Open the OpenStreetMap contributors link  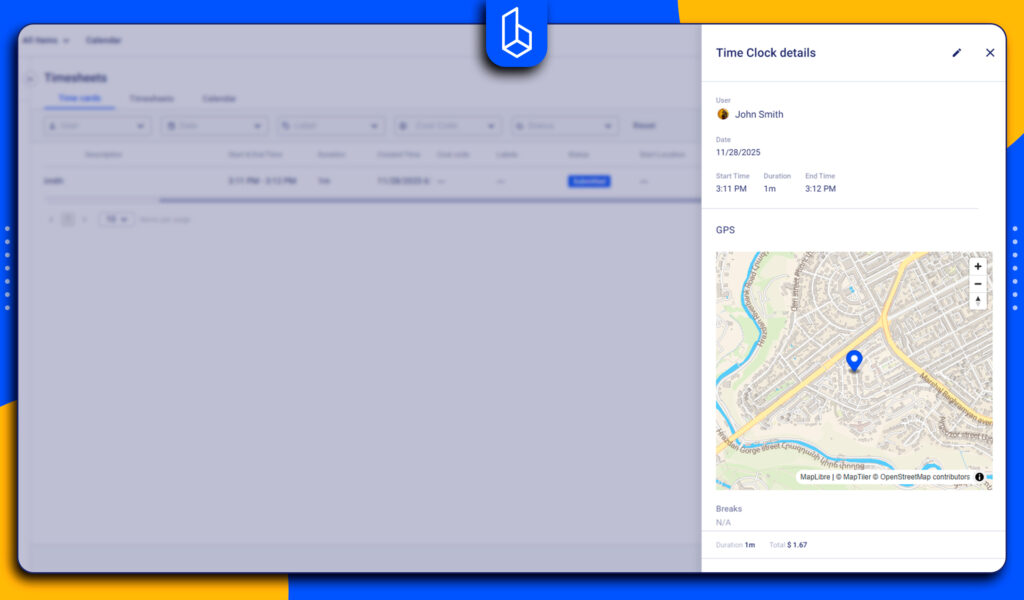click(x=925, y=478)
